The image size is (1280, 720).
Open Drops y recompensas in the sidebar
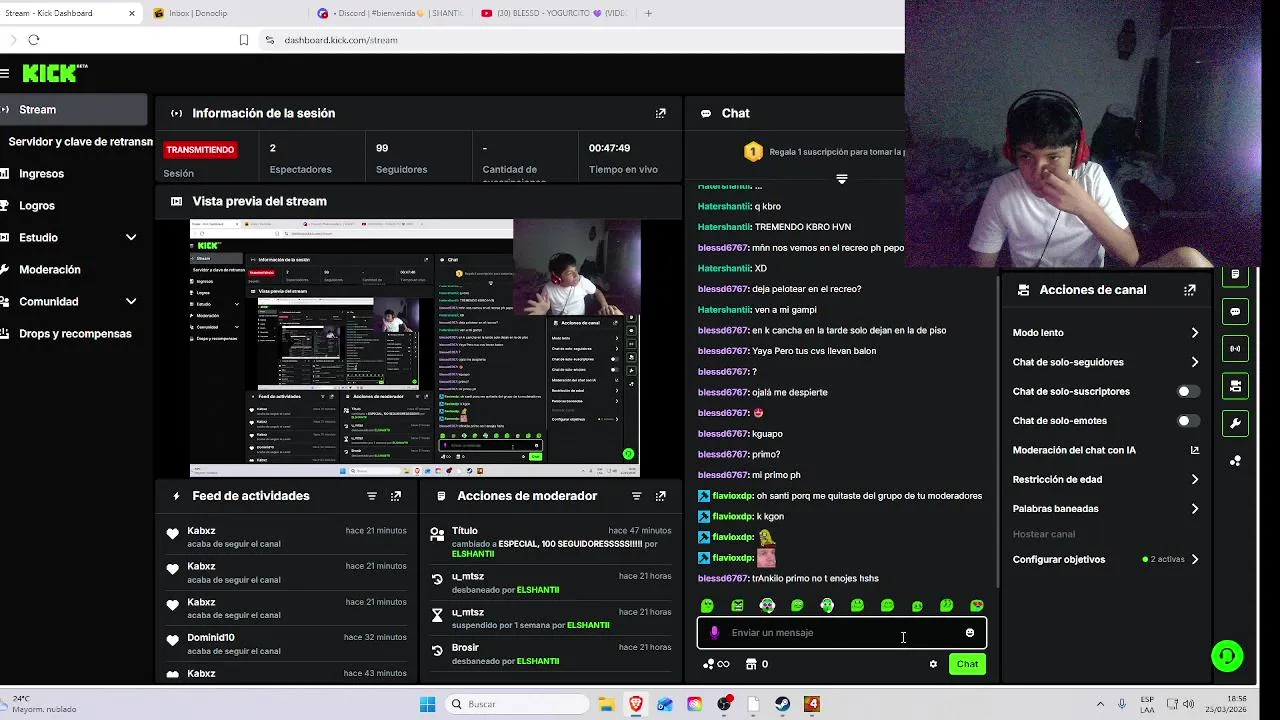73,334
